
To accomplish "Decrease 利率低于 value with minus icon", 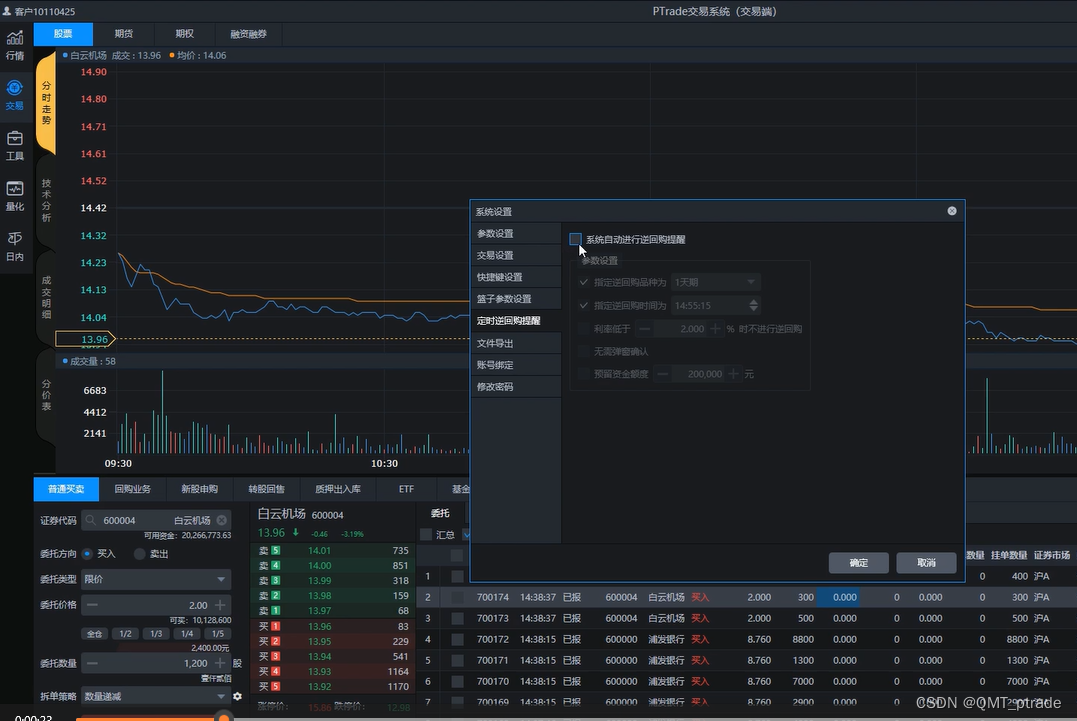I will tap(644, 329).
